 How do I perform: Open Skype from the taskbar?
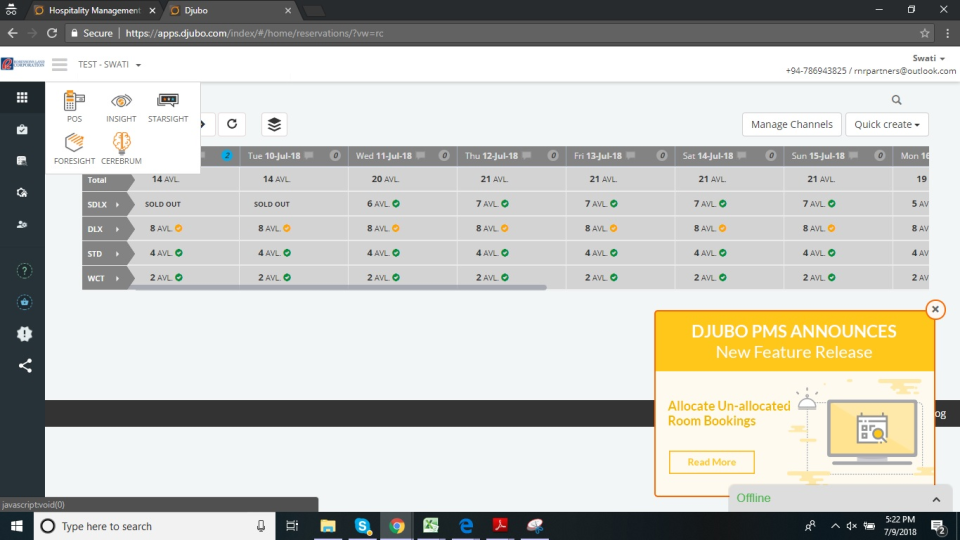362,526
